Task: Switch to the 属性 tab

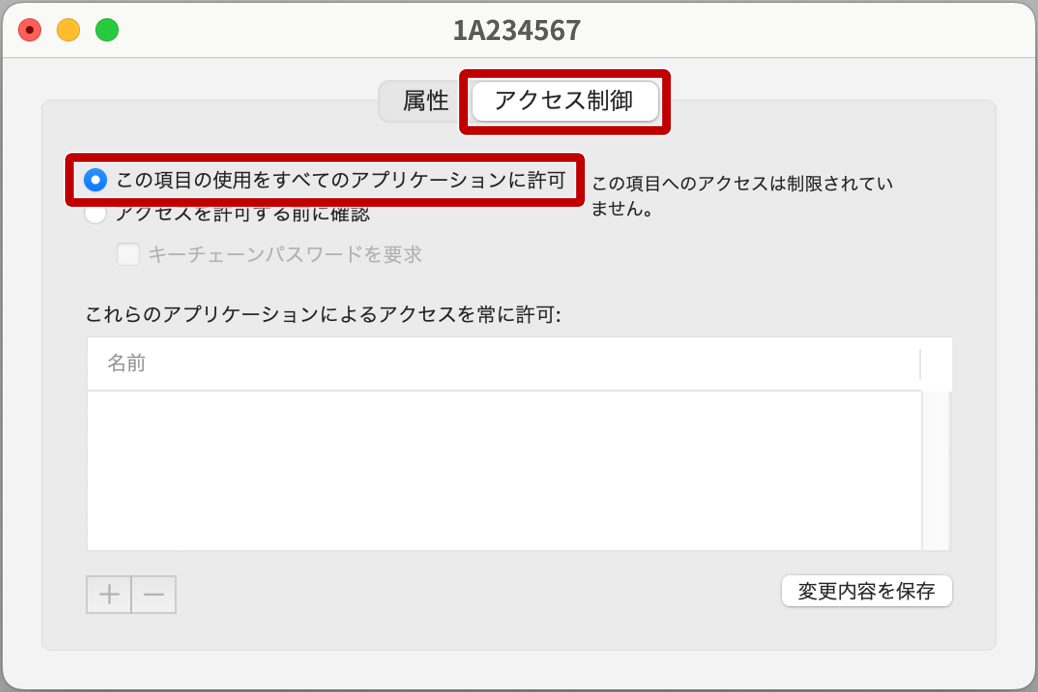Action: click(425, 101)
